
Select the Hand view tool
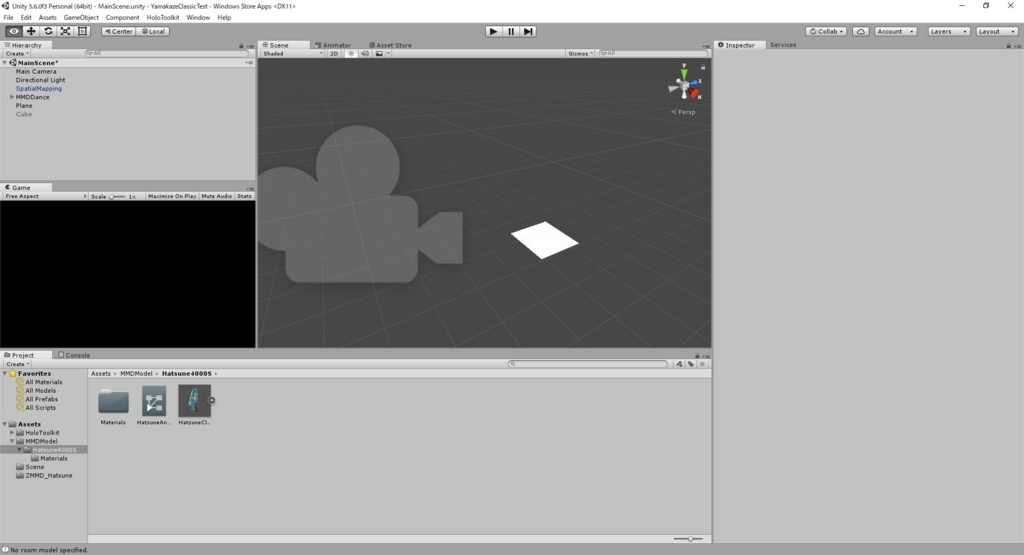pos(14,31)
